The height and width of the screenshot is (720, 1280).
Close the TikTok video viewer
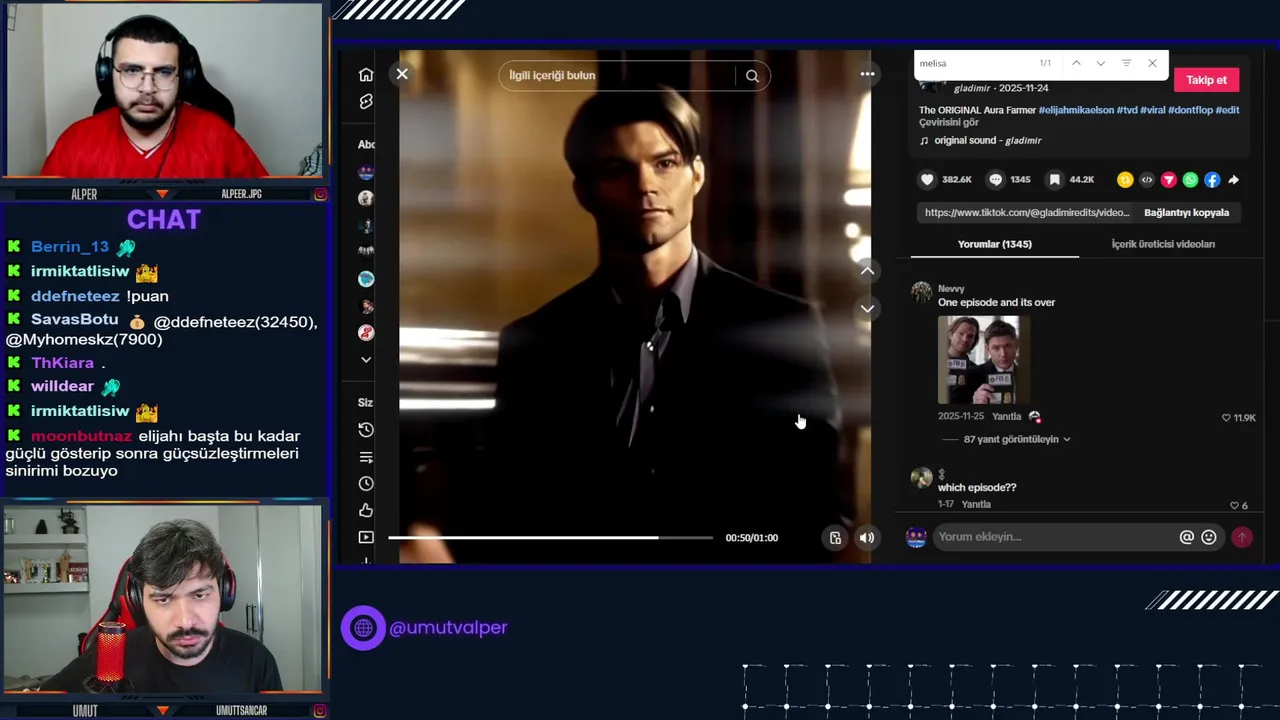pyautogui.click(x=402, y=74)
